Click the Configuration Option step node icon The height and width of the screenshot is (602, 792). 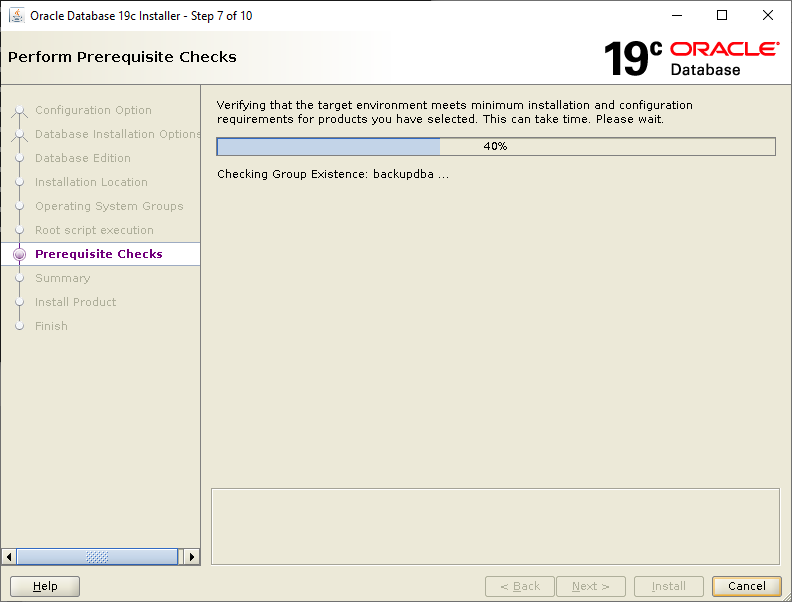tap(20, 110)
